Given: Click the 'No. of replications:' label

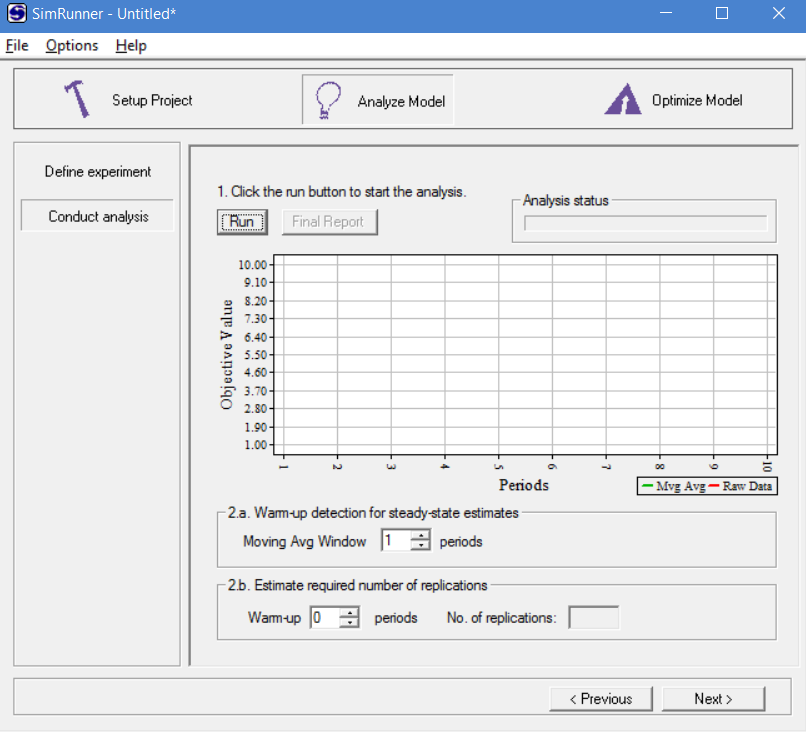Looking at the screenshot, I should tap(502, 617).
